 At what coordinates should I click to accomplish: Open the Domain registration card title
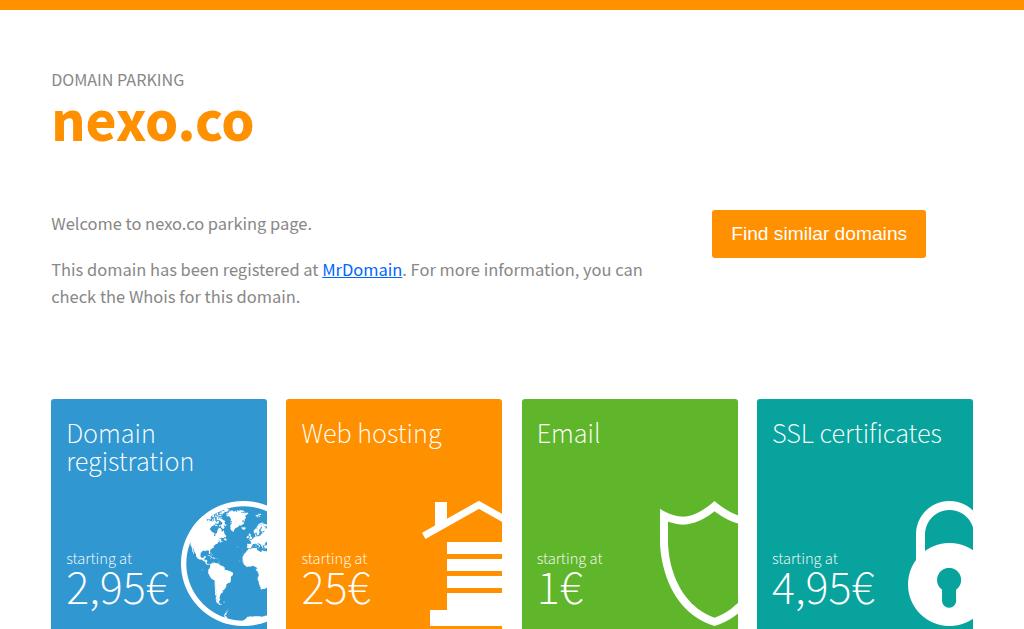[x=130, y=448]
